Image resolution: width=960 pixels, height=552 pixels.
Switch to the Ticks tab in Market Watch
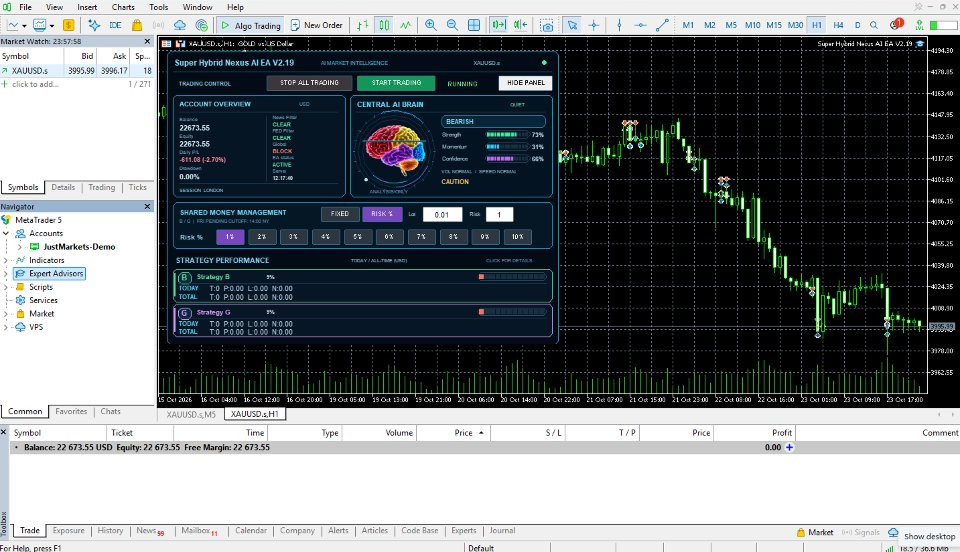point(138,187)
